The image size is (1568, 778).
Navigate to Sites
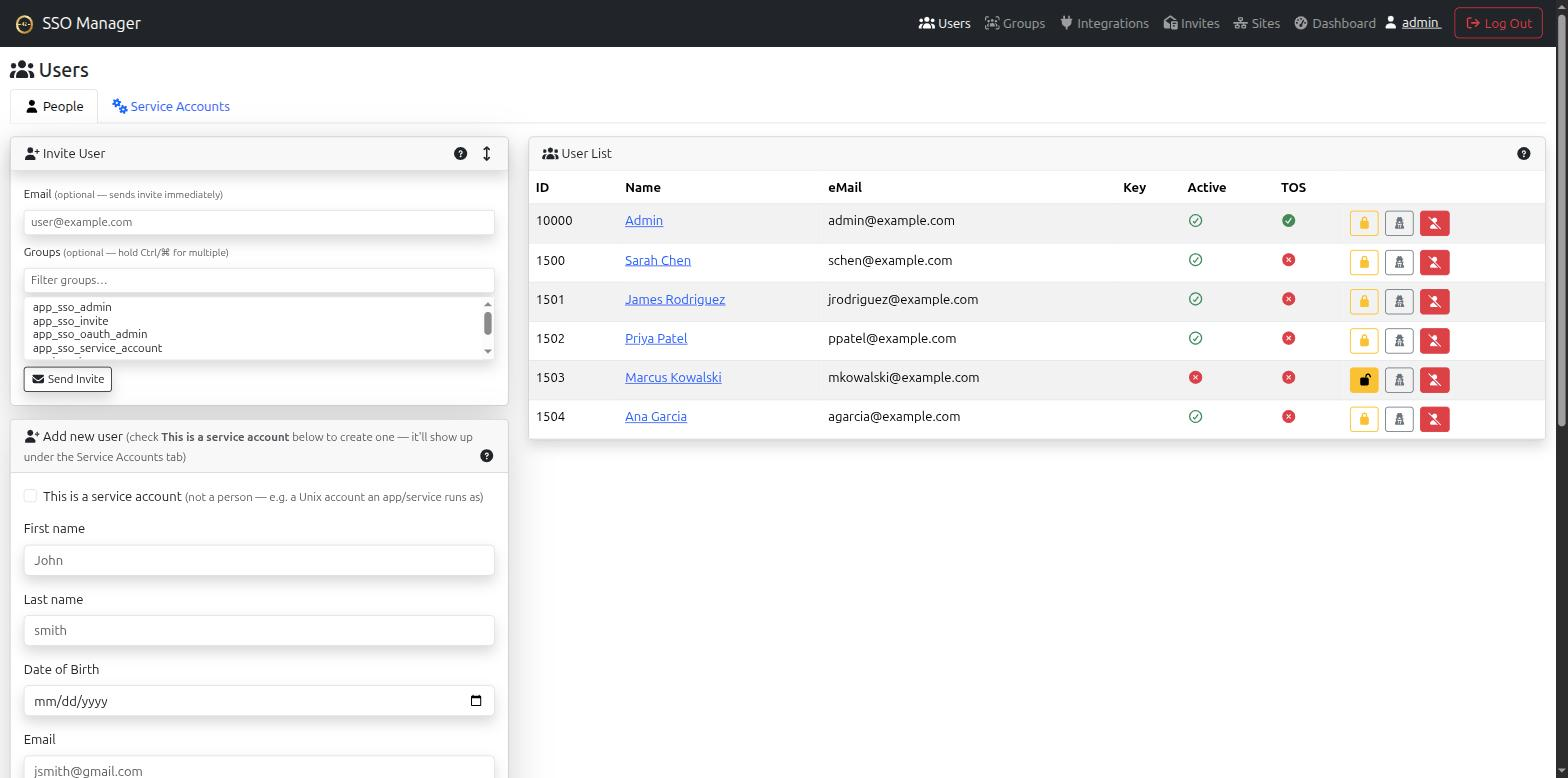[x=1257, y=23]
